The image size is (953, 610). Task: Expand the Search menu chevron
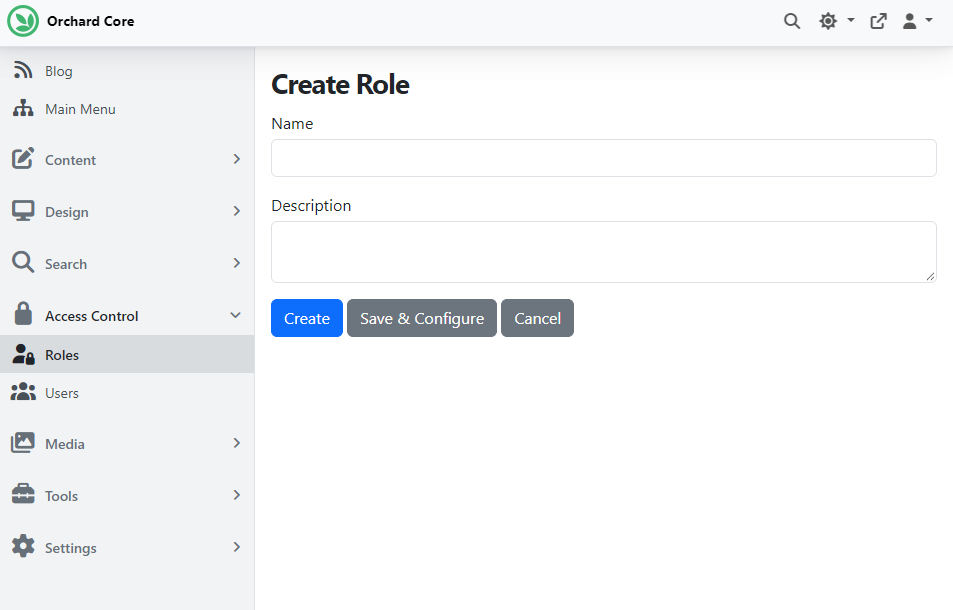[236, 263]
